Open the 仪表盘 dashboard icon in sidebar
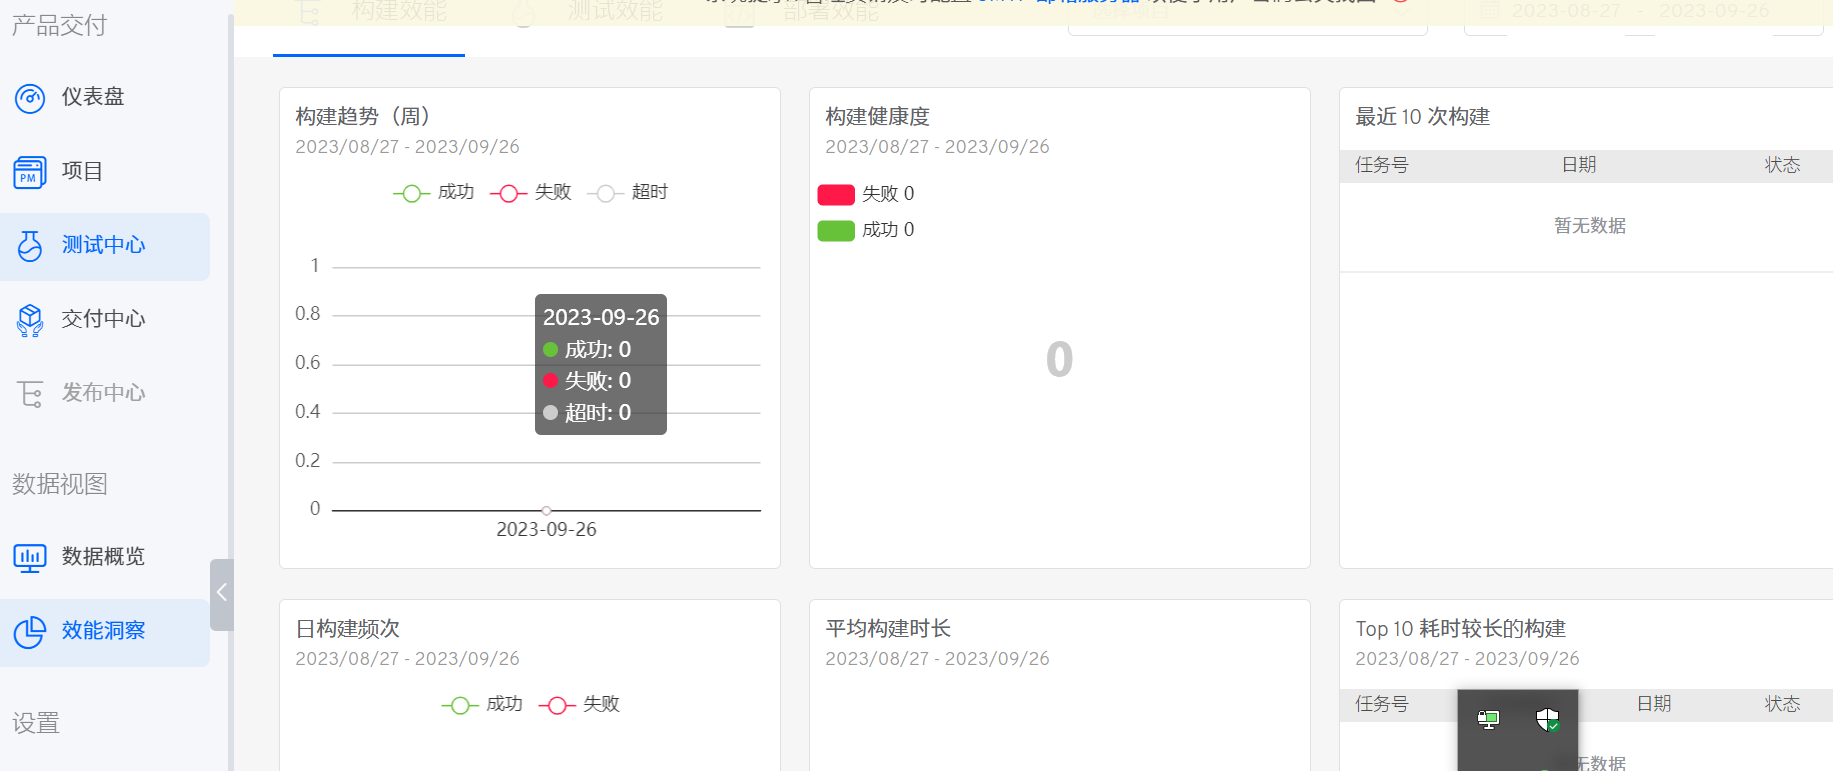The height and width of the screenshot is (771, 1833). click(x=30, y=98)
